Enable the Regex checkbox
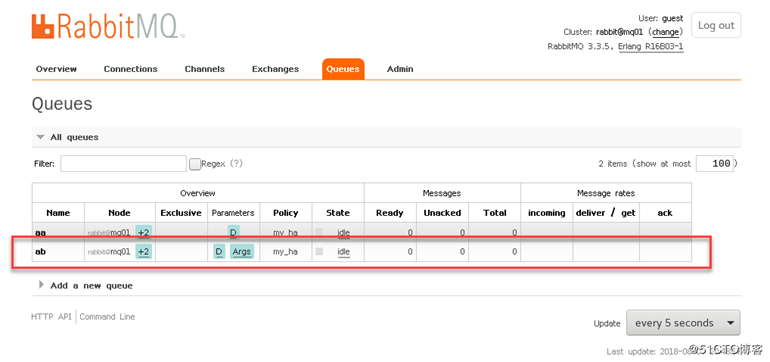The height and width of the screenshot is (362, 770). 195,164
